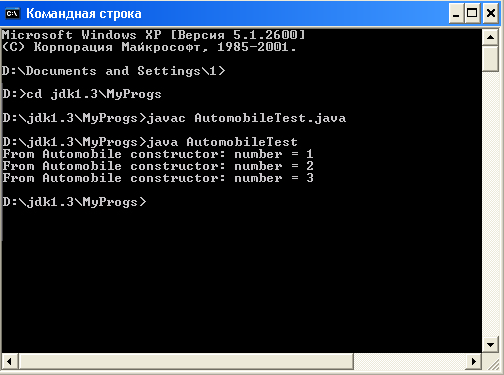
Task: Maximize the Командная строка window
Action: 472,14
